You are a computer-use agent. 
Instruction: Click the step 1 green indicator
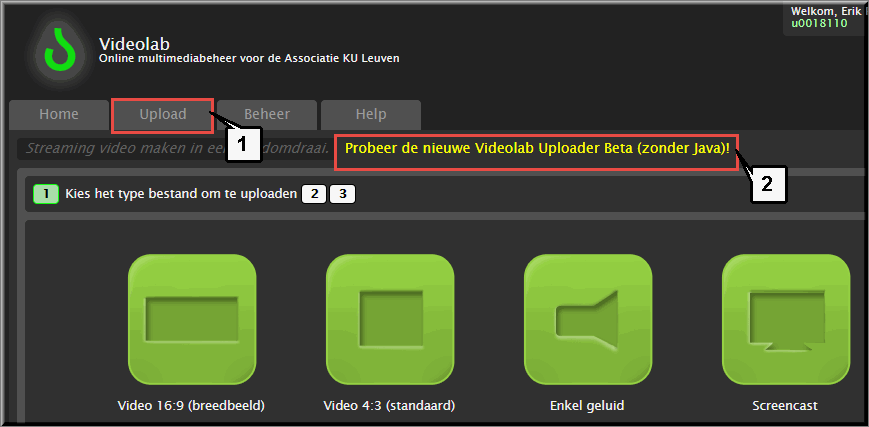click(46, 195)
